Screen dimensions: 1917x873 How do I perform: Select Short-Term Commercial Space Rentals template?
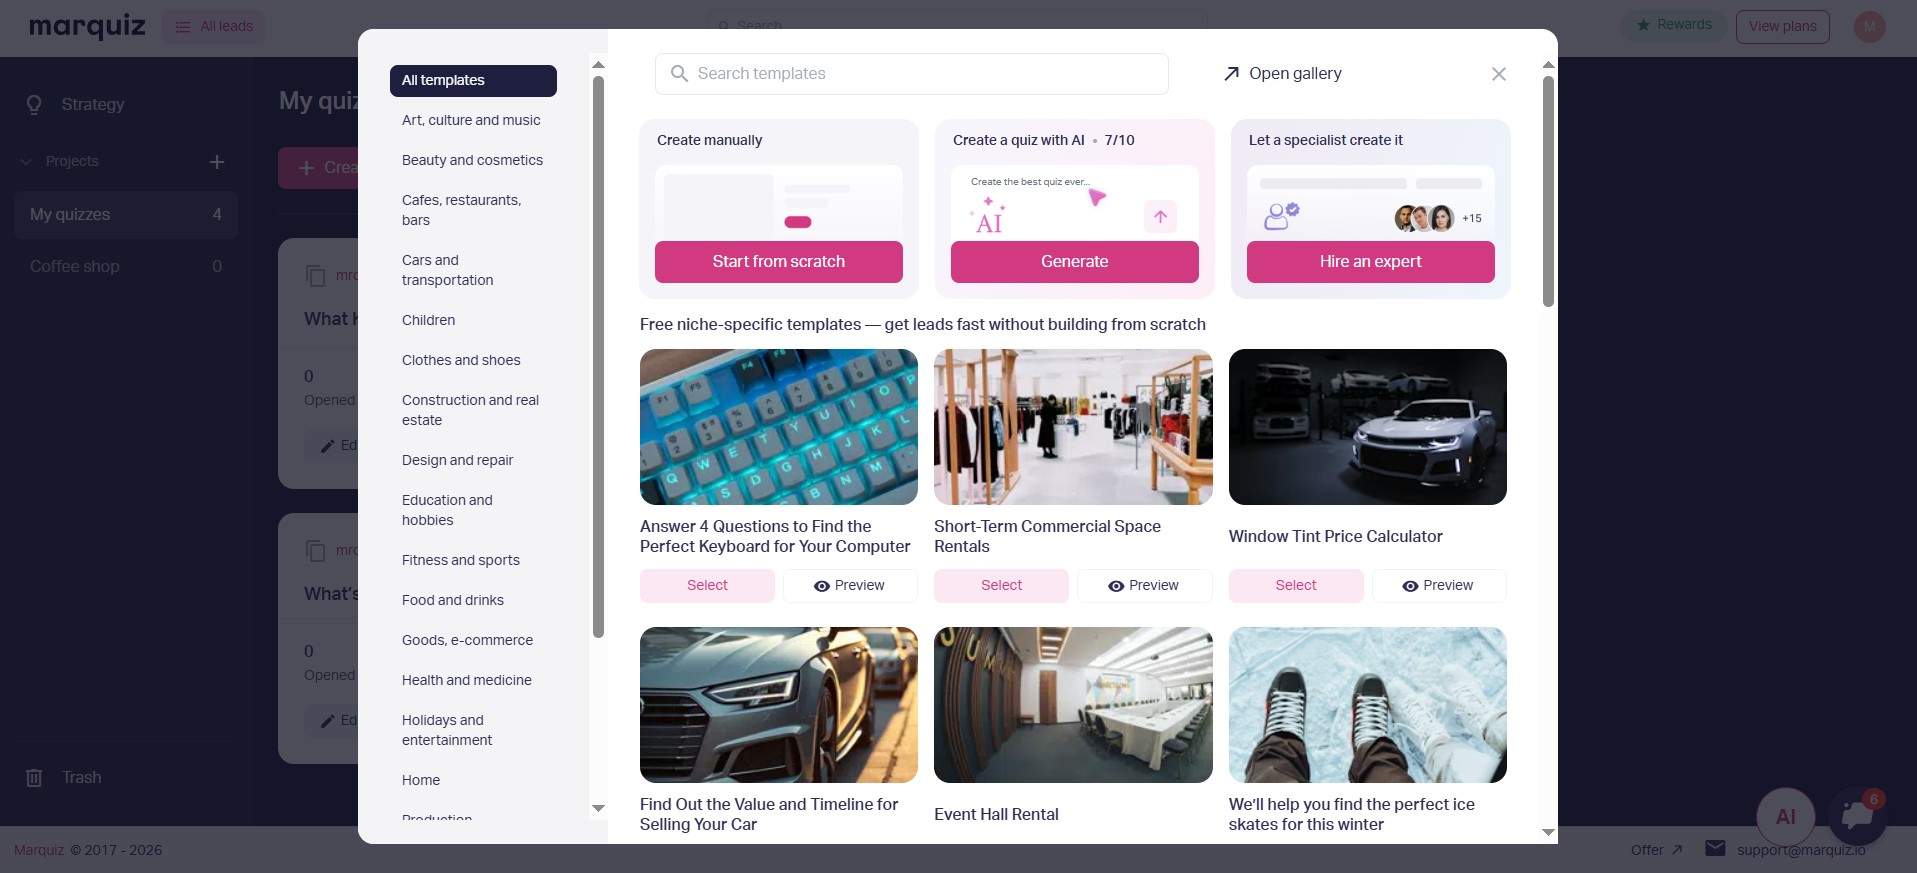click(x=1001, y=586)
